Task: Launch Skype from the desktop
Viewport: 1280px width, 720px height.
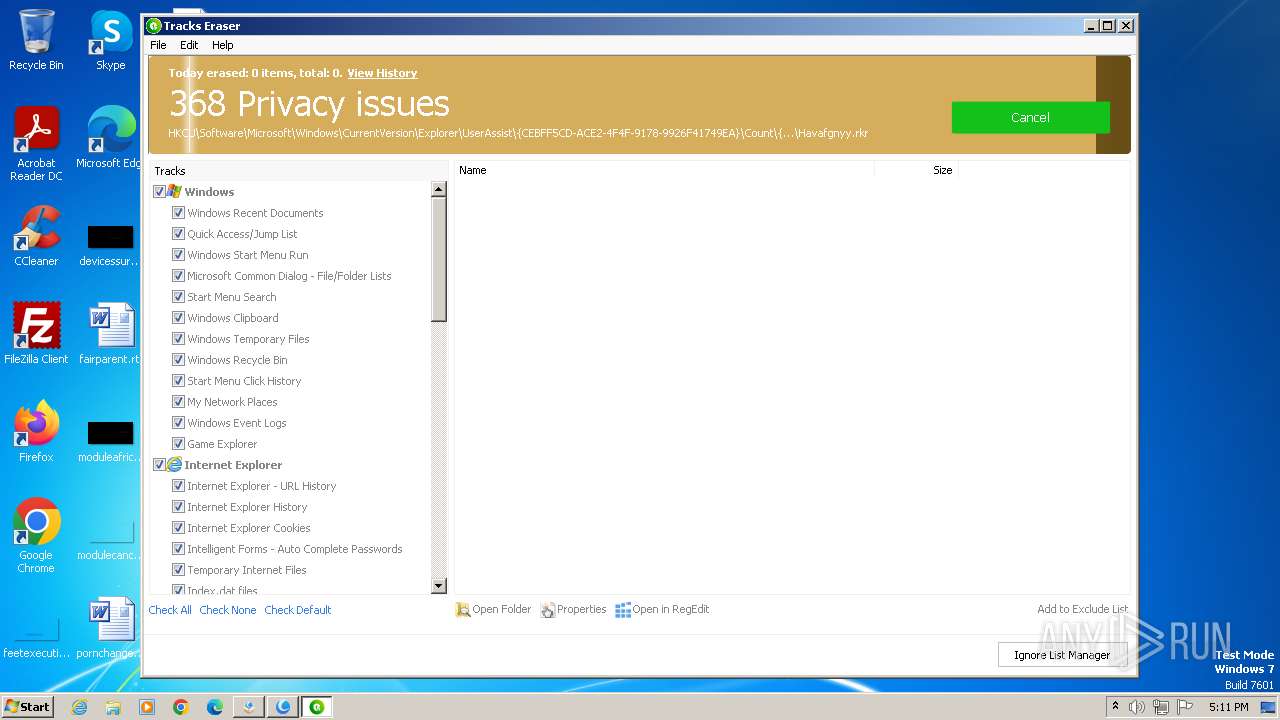Action: click(110, 40)
